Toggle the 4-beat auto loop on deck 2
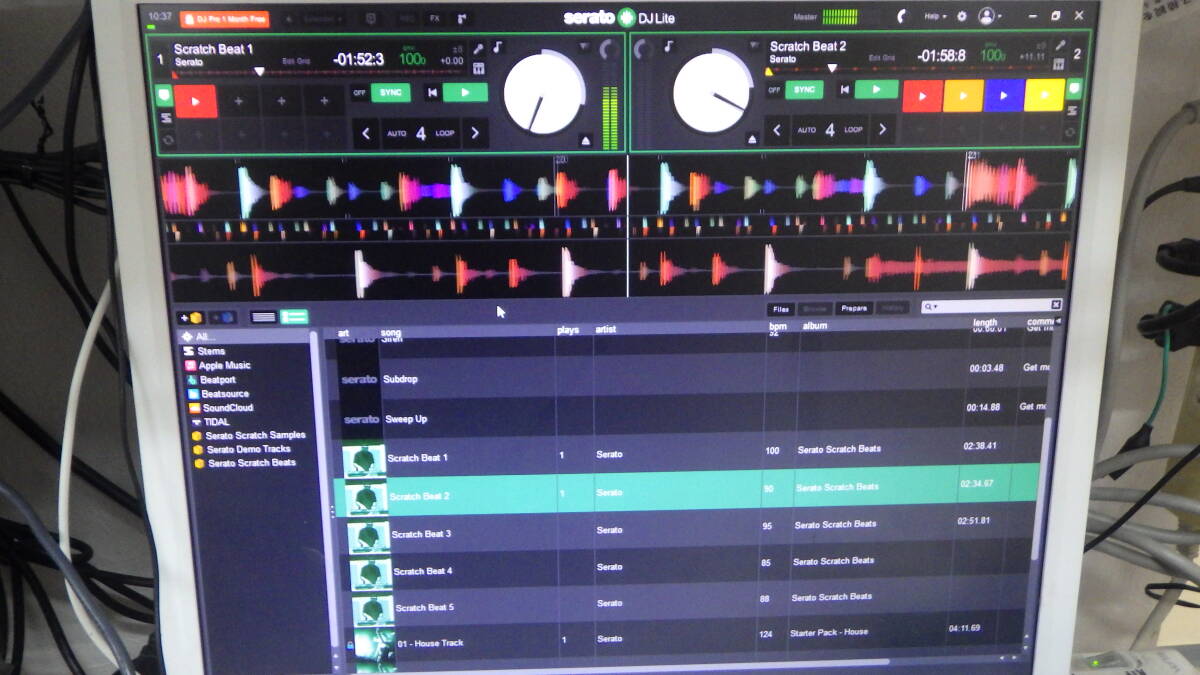The height and width of the screenshot is (675, 1200). coord(830,129)
